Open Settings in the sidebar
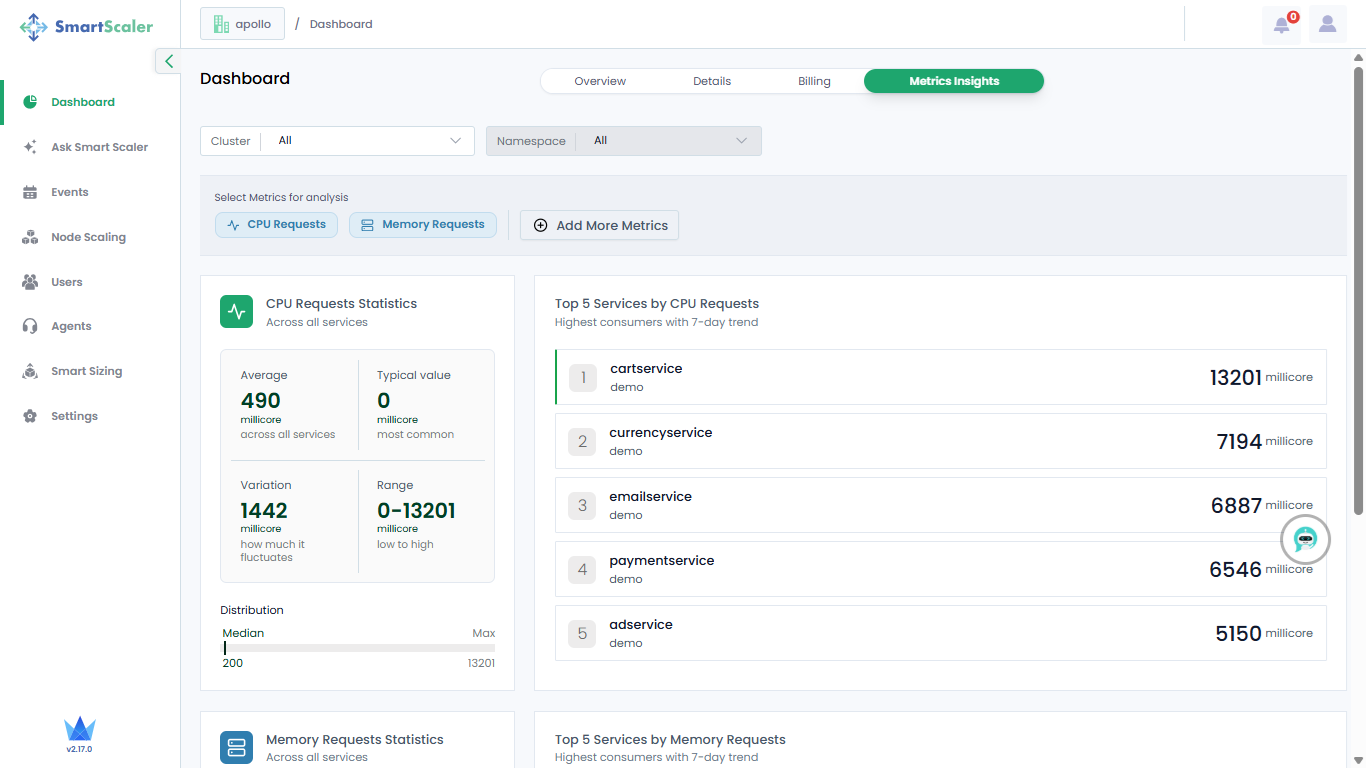 74,416
